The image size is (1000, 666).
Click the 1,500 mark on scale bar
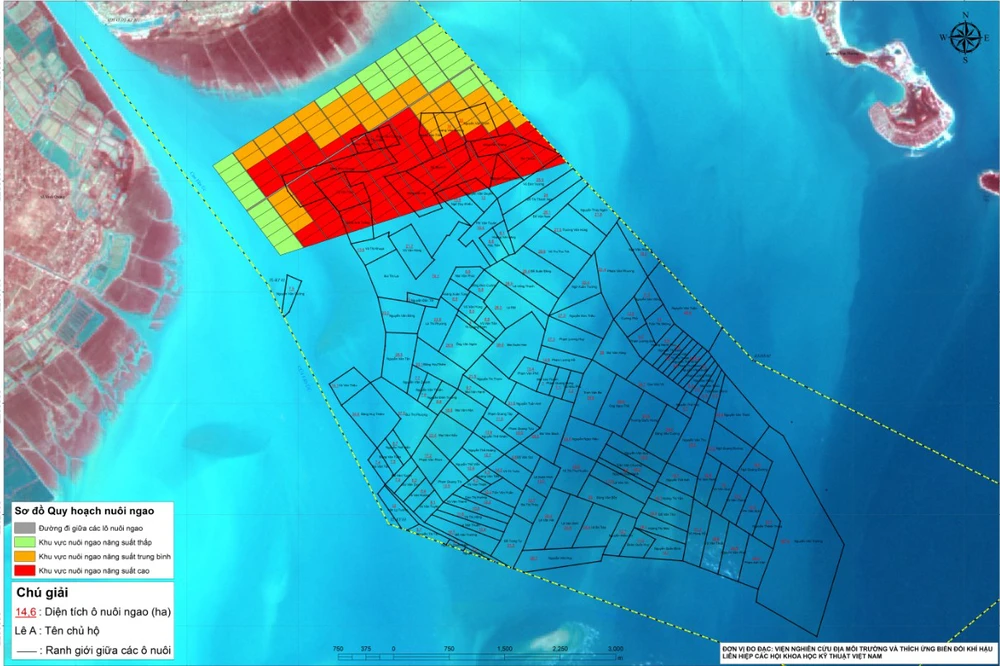[x=504, y=649]
